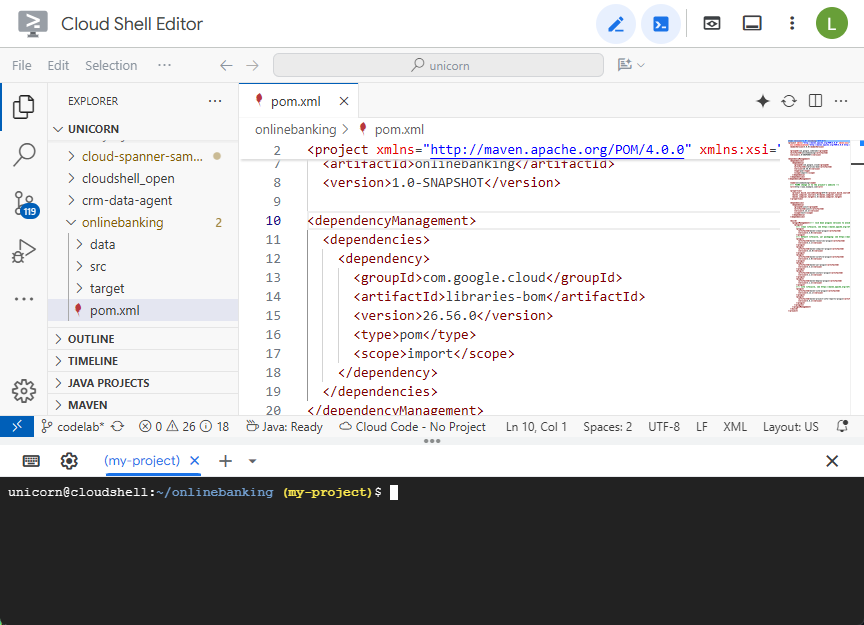Click the web preview icon in header
Screen dimensions: 864x625
[x=712, y=24]
